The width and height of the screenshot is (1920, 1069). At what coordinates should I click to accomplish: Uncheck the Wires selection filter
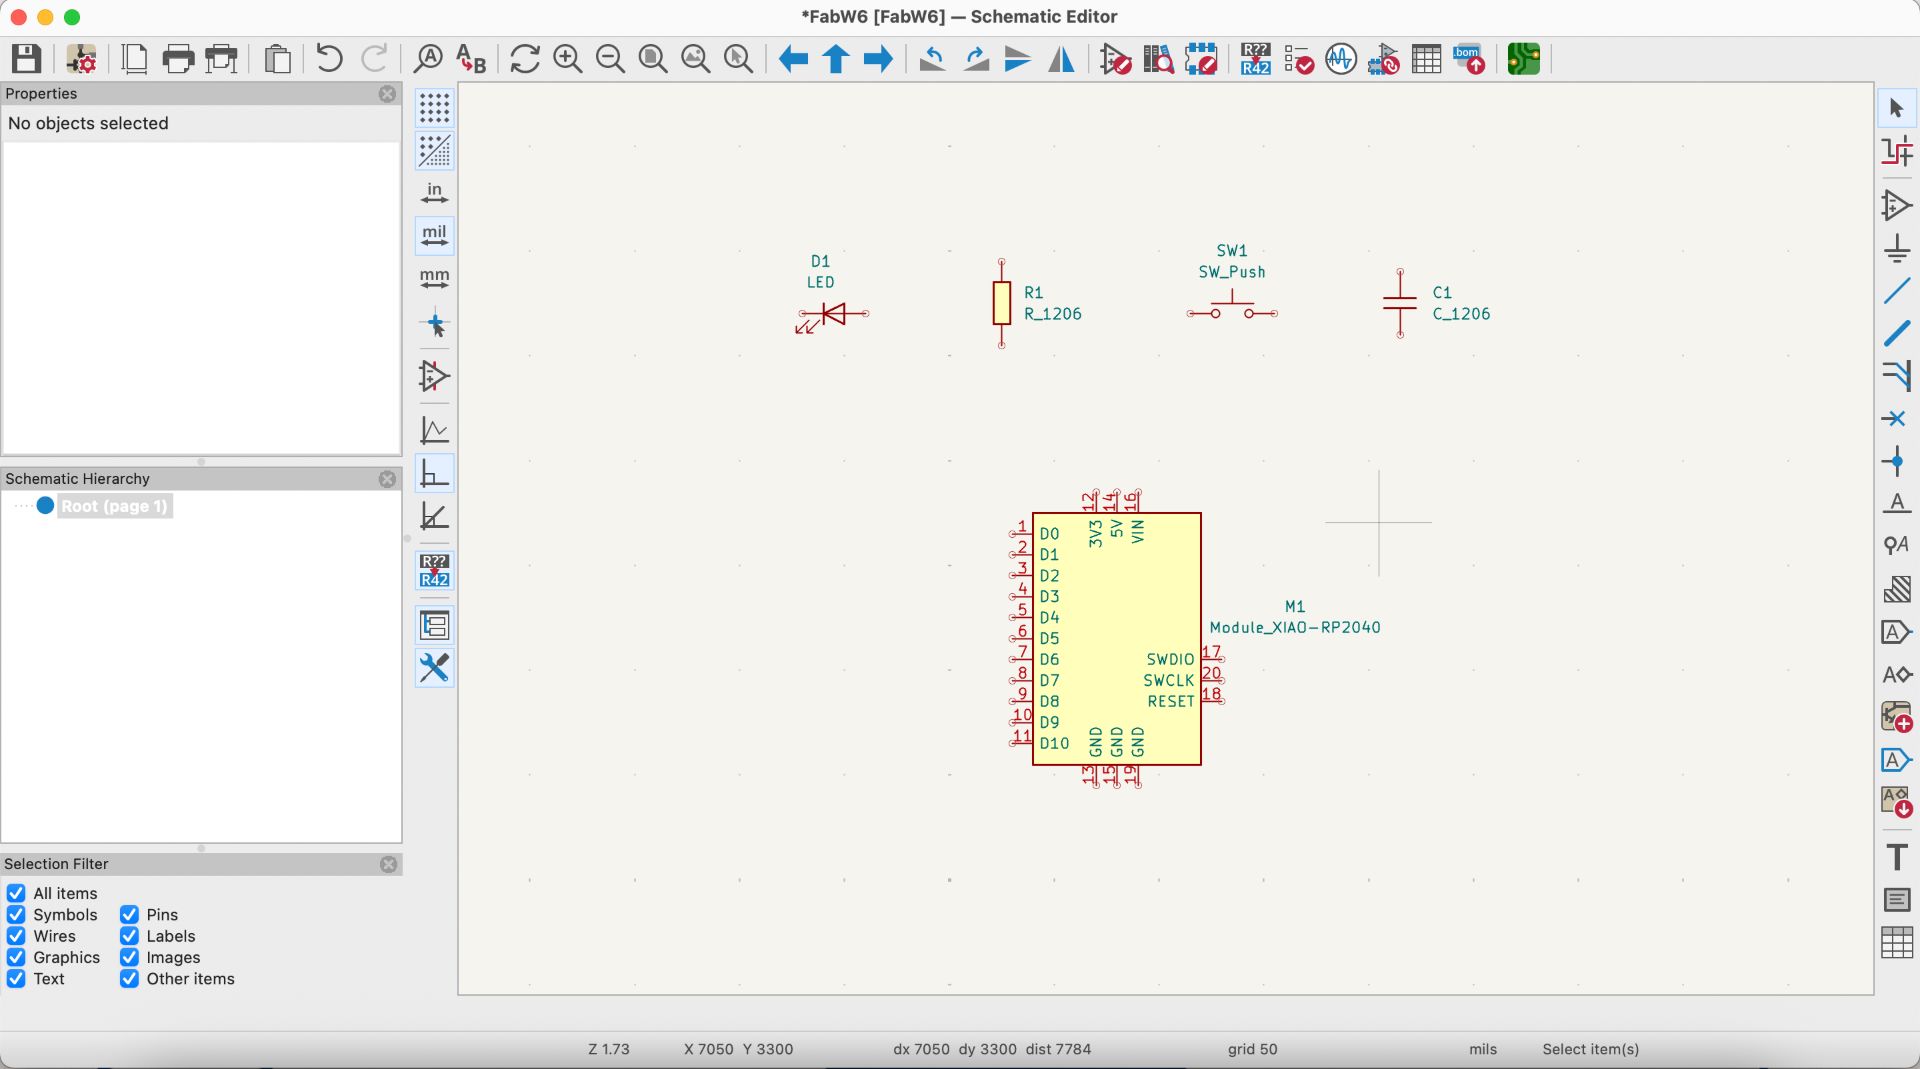click(16, 936)
